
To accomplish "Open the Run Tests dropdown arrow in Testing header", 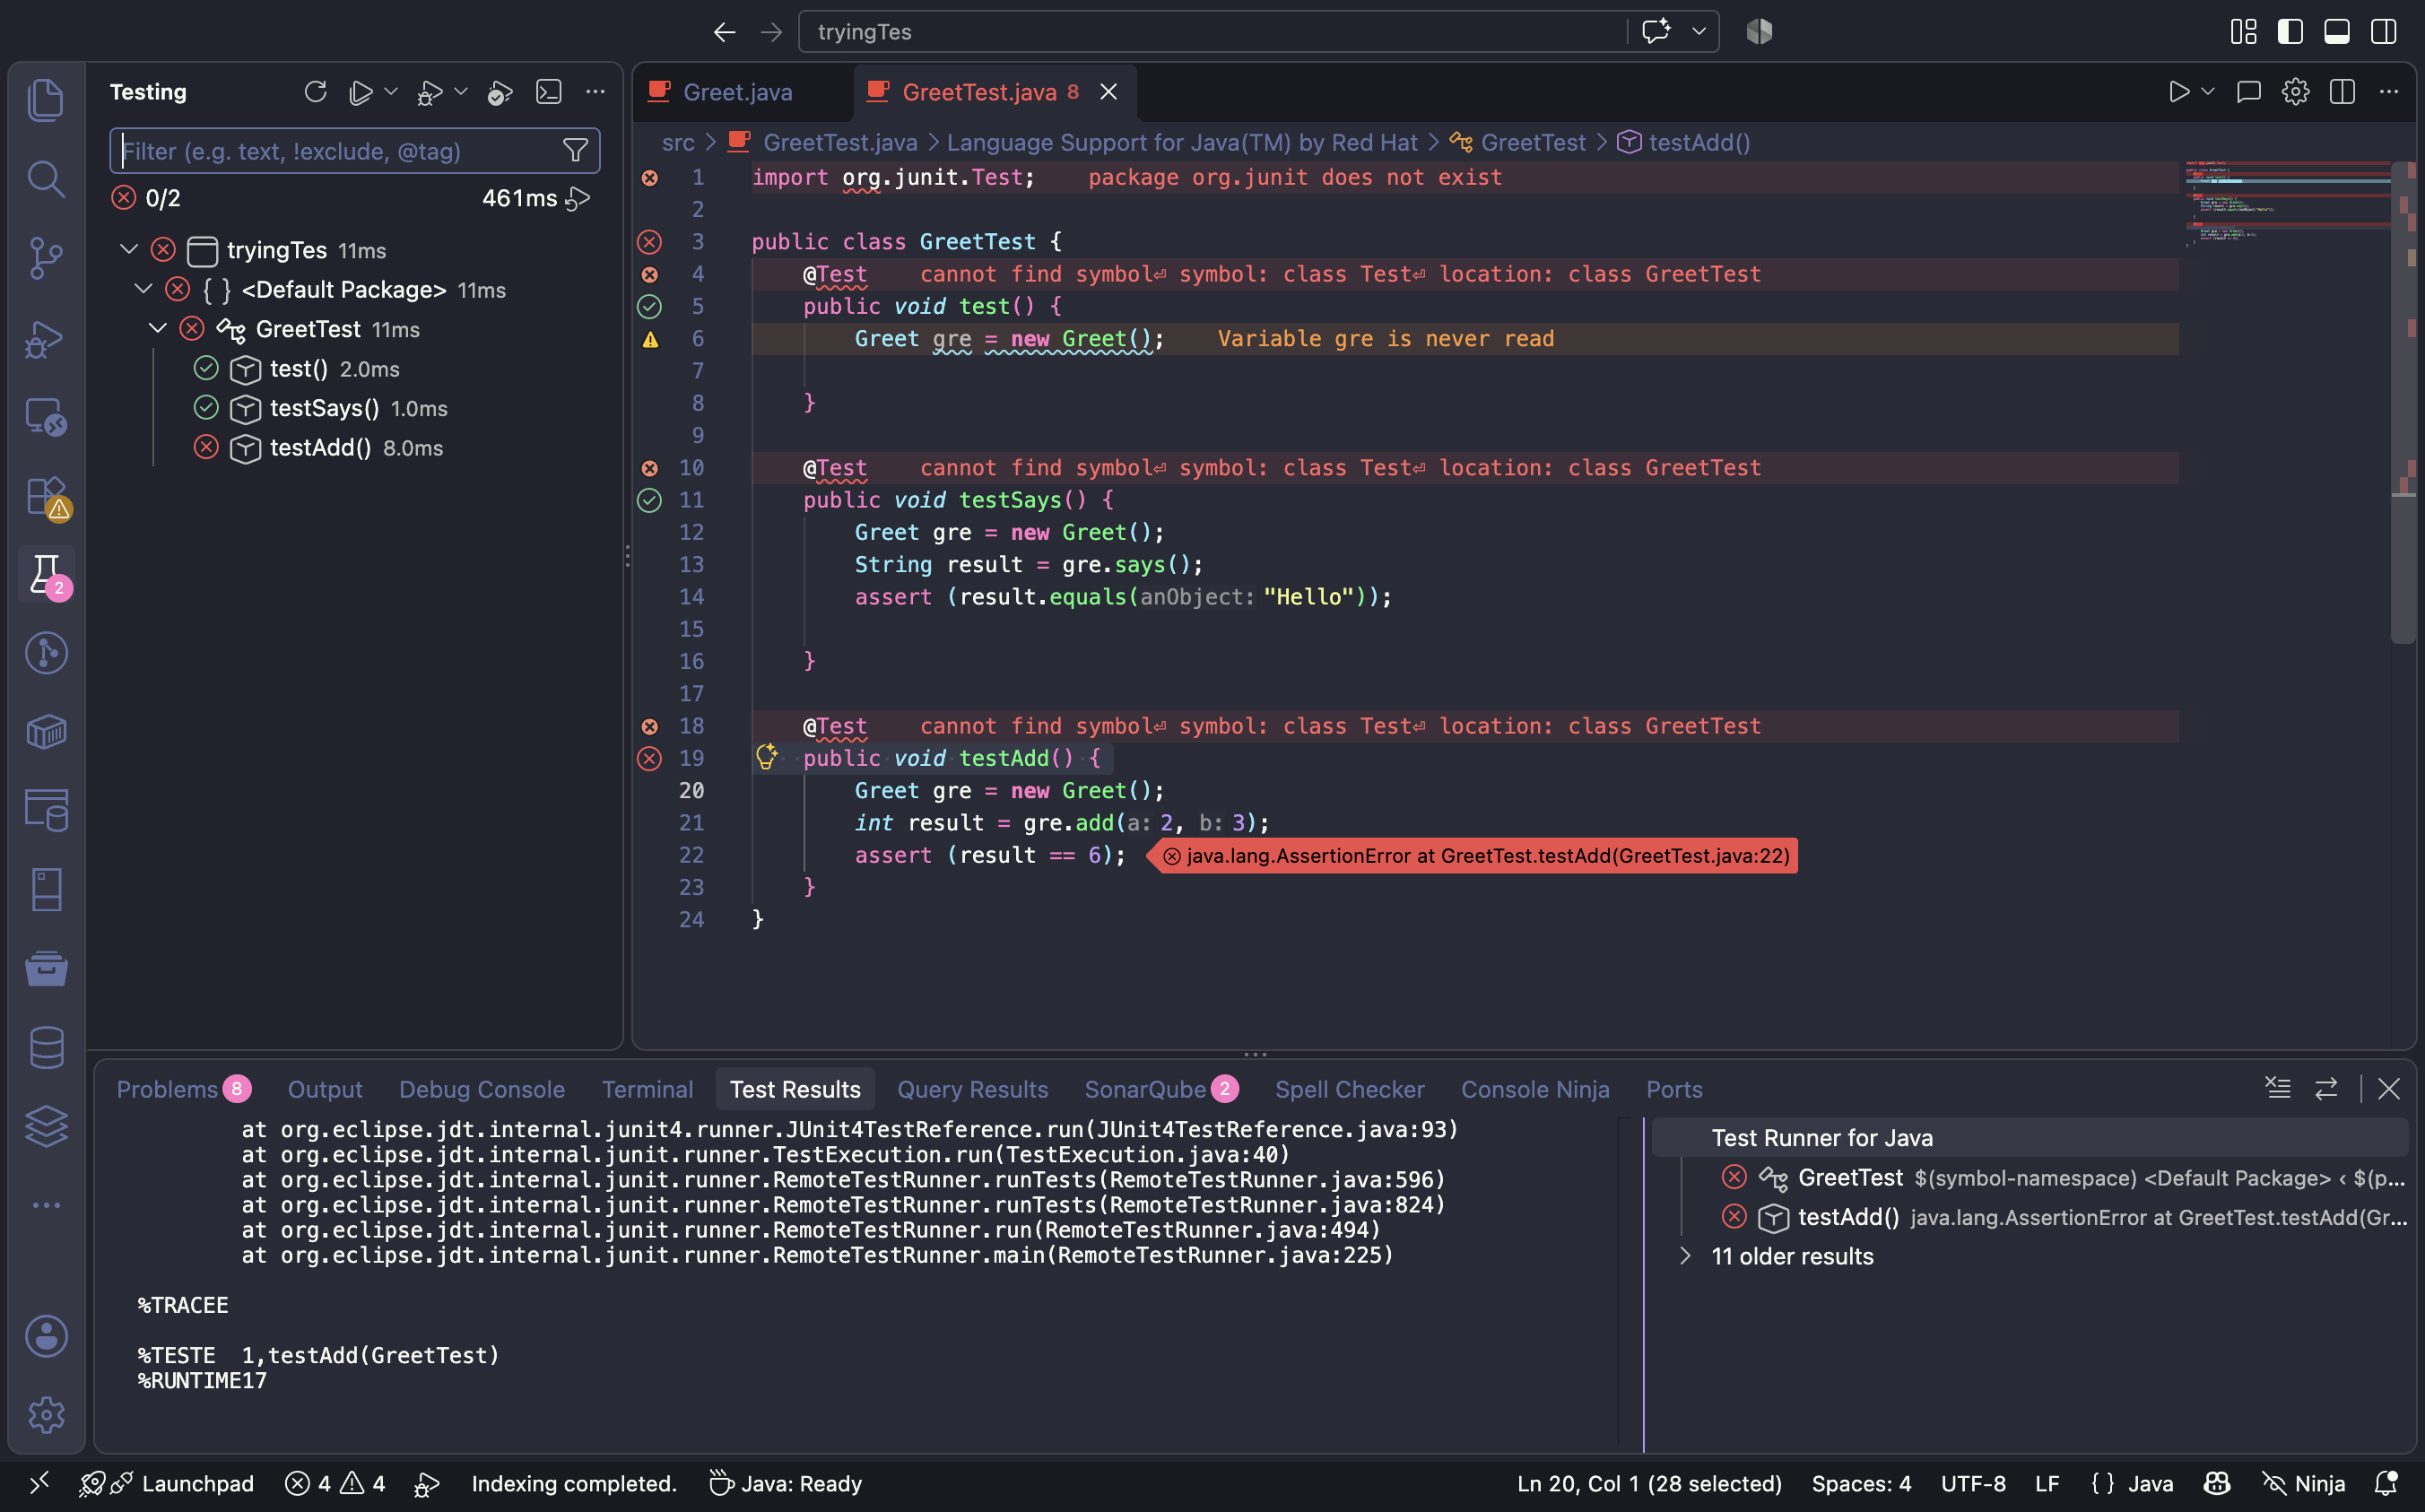I will click(391, 92).
